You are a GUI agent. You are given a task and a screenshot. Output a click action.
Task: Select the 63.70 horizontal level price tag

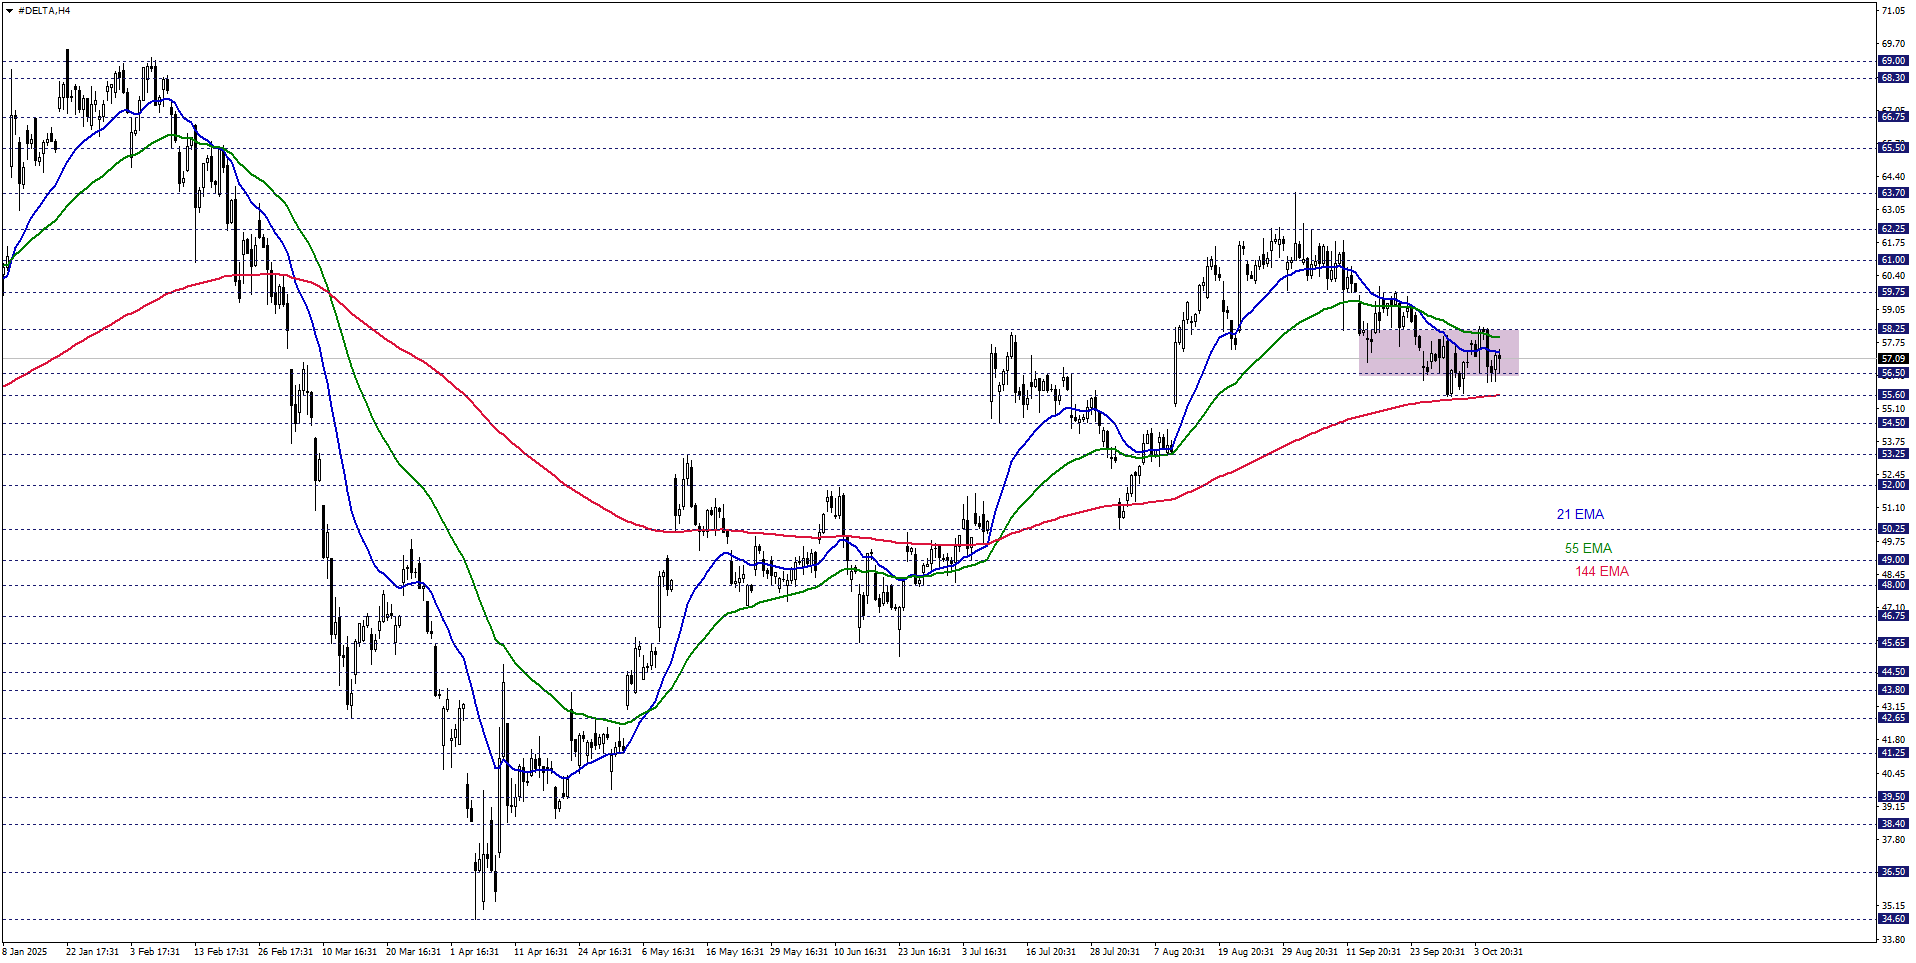(x=1892, y=193)
